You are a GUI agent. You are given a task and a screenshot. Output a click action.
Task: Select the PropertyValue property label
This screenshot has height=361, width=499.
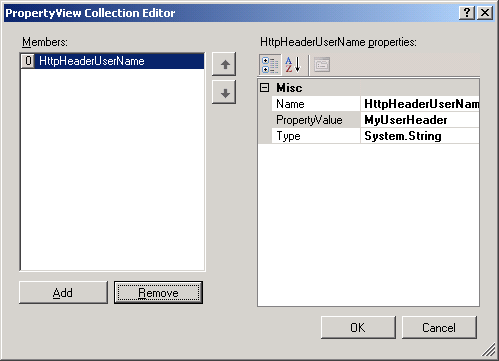coord(316,120)
